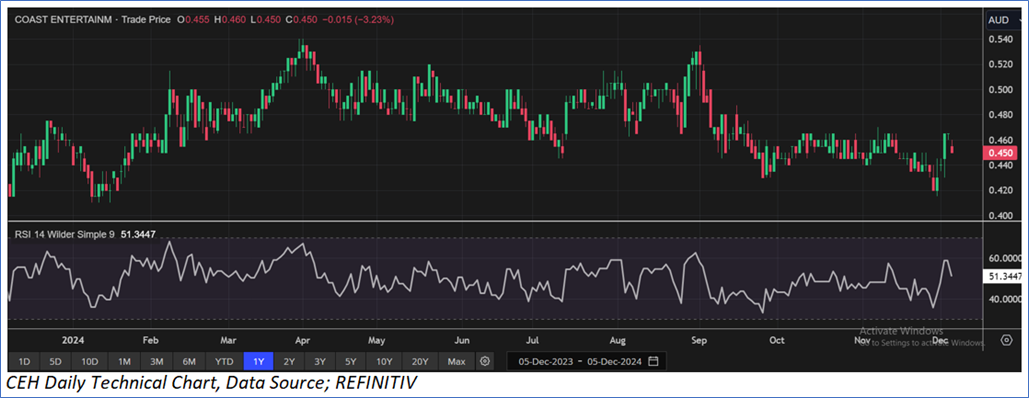Viewport: 1029px width, 398px height.
Task: Choose the 10Y time range
Action: 384,361
